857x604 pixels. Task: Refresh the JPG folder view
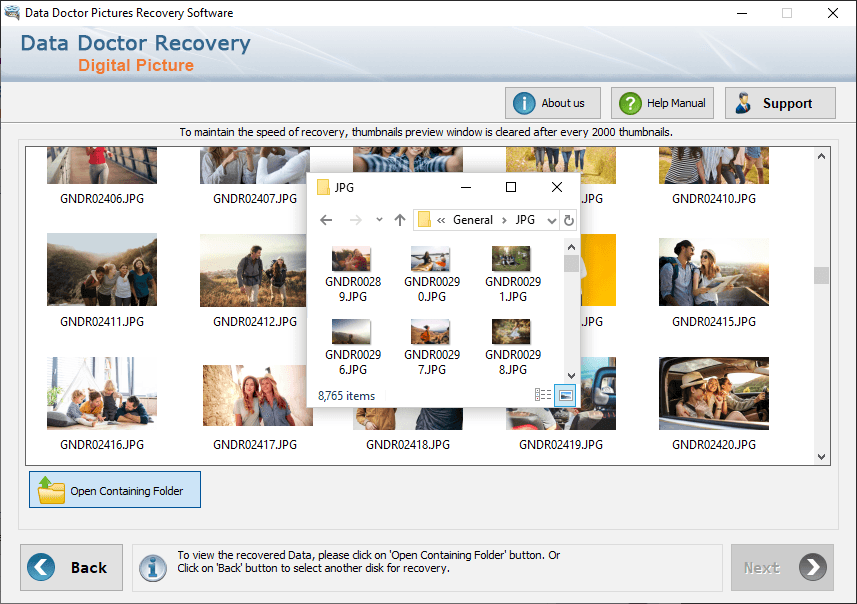tap(569, 220)
